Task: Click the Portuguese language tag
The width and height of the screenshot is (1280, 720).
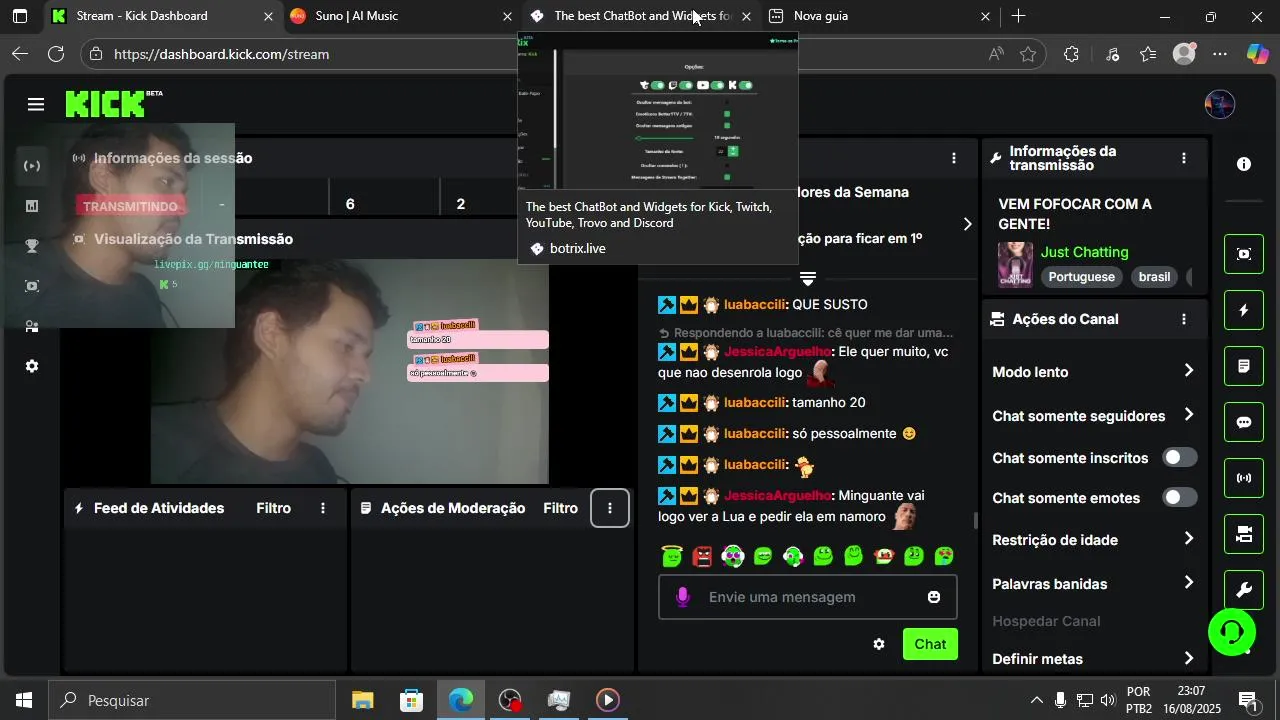Action: tap(1081, 277)
